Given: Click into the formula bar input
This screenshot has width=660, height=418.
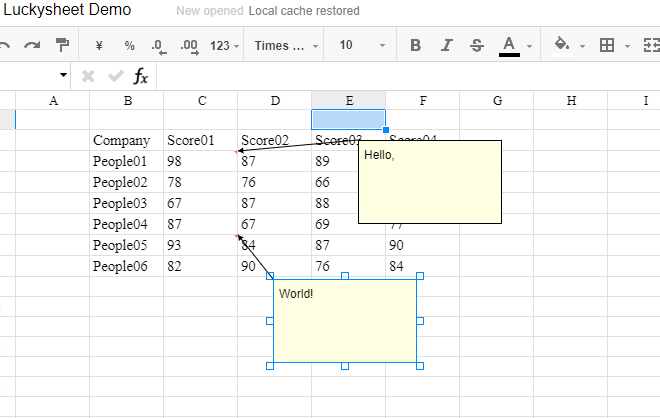Looking at the screenshot, I should (408, 76).
